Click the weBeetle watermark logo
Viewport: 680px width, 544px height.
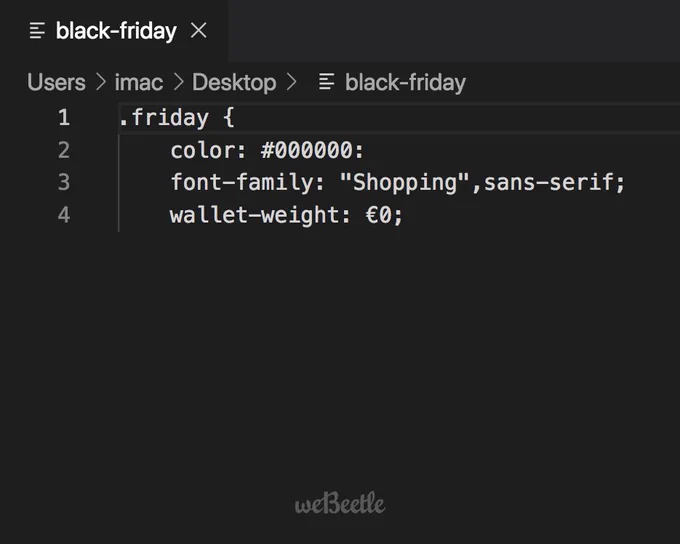click(340, 503)
